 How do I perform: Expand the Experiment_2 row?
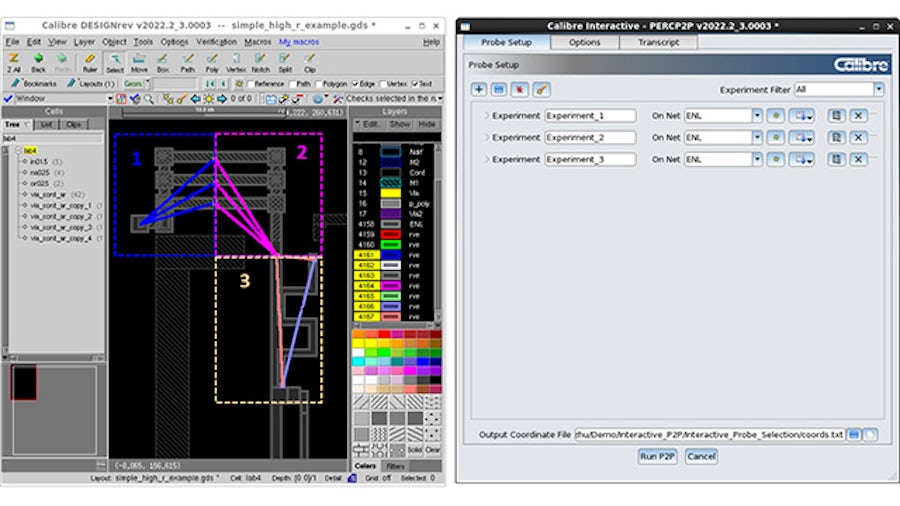tap(486, 138)
